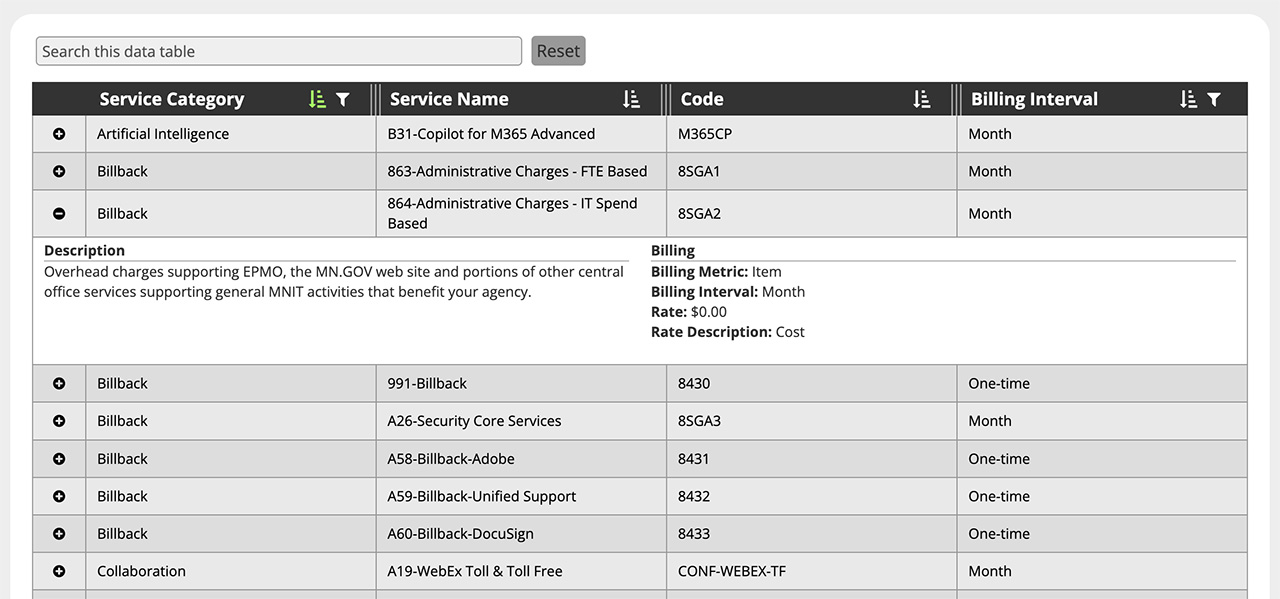Click the Reset button
Image resolution: width=1280 pixels, height=599 pixels.
558,50
